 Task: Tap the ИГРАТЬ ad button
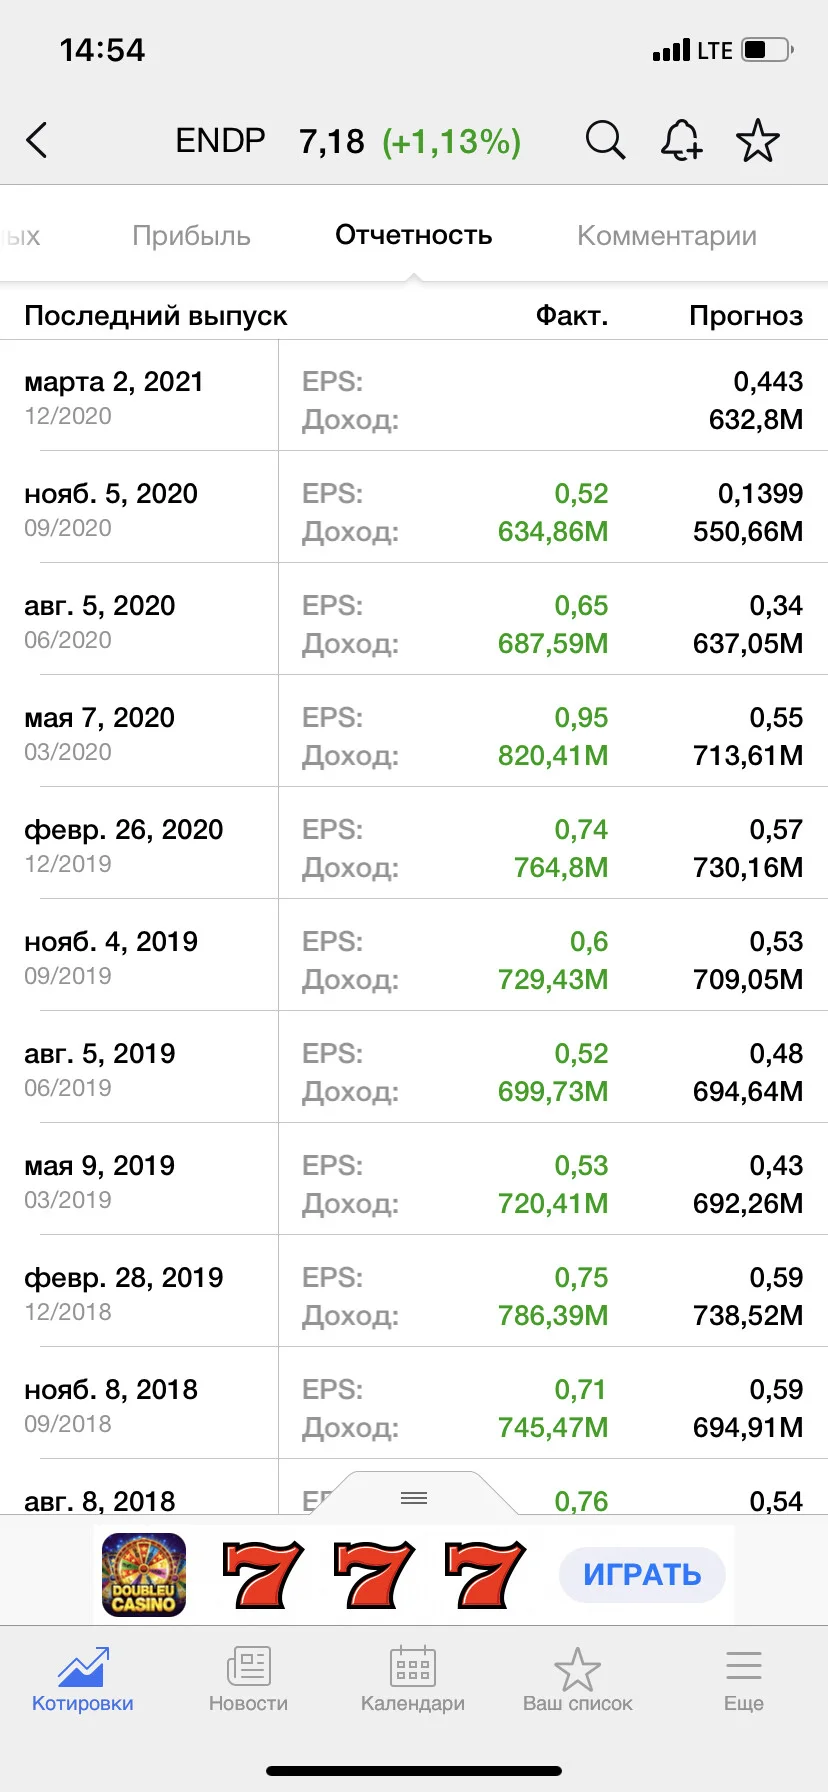642,1575
